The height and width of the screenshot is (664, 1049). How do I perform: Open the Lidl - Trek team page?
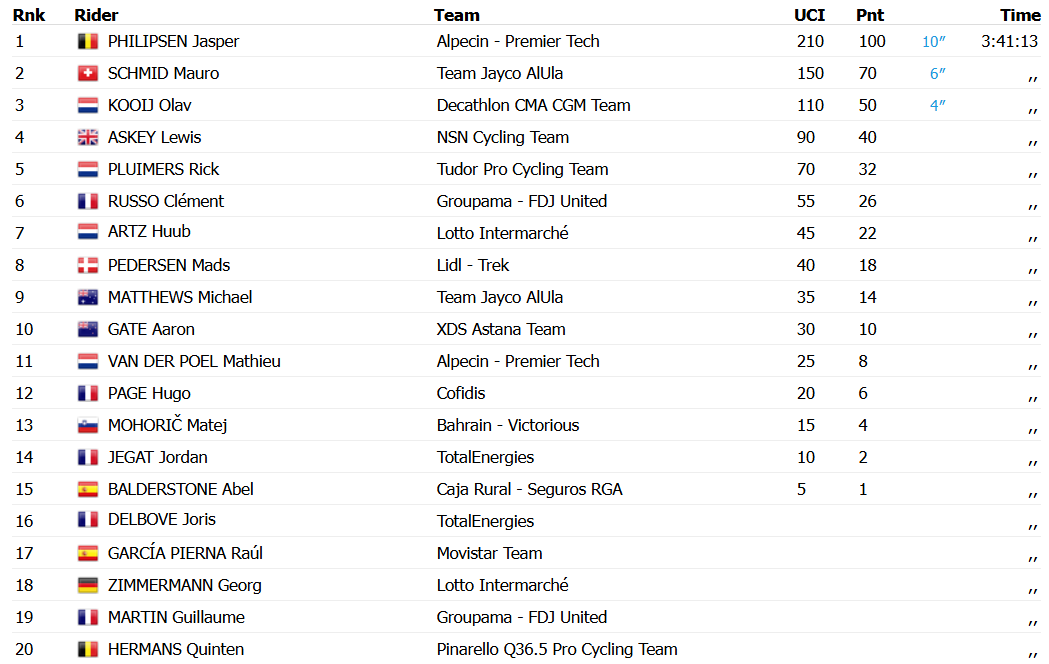pos(472,265)
